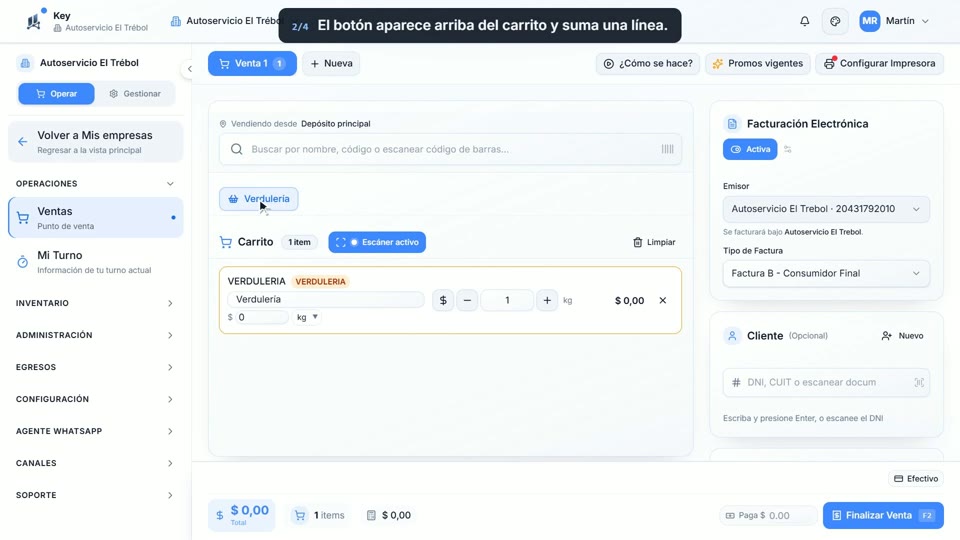Open Mi Turno page
Image resolution: width=960 pixels, height=540 pixels.
pos(96,262)
